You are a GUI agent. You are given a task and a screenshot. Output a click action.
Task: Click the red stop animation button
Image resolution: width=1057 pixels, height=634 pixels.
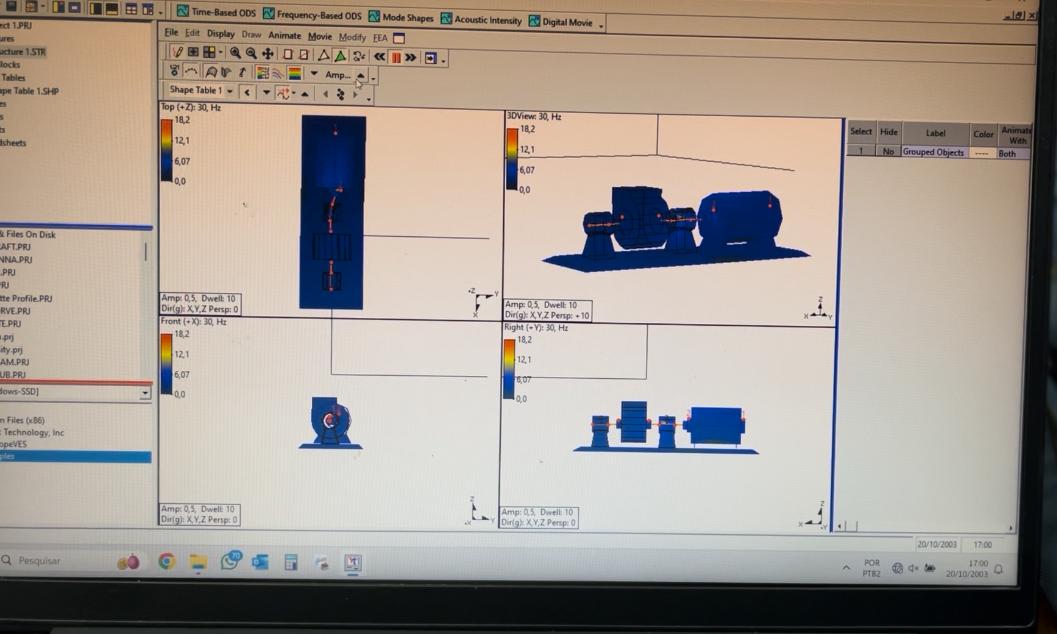tap(395, 57)
